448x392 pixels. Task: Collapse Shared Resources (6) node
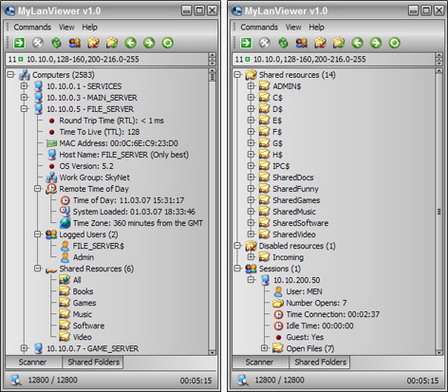pos(38,268)
